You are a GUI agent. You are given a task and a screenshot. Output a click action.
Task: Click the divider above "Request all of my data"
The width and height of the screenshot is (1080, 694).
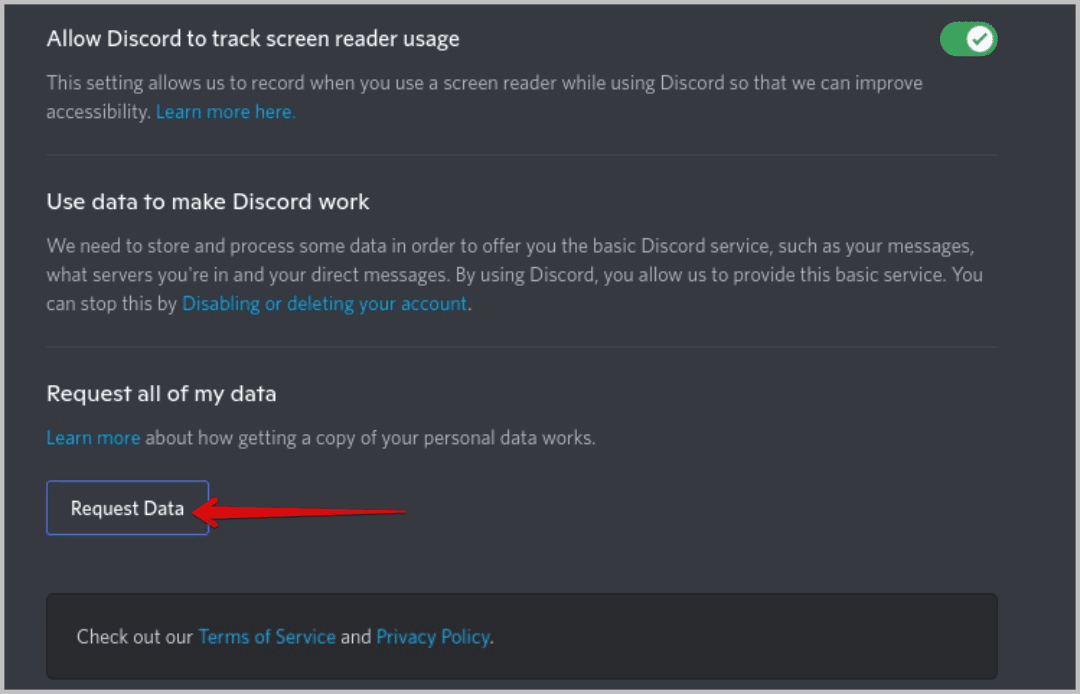[521, 347]
